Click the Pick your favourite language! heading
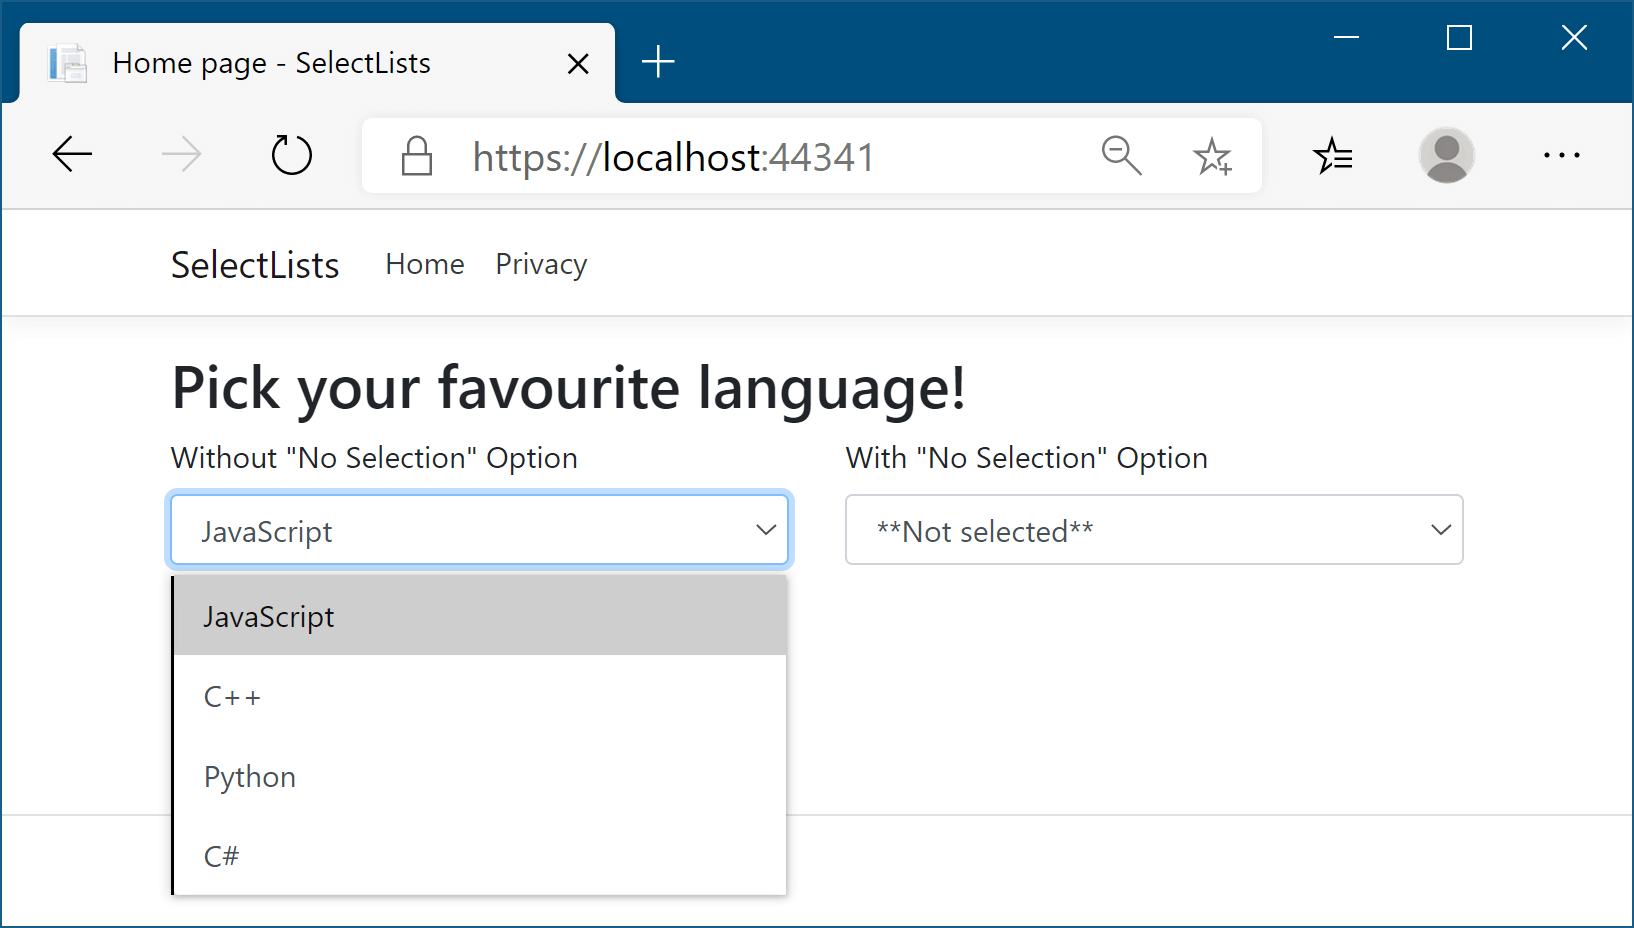This screenshot has height=928, width=1634. tap(569, 388)
